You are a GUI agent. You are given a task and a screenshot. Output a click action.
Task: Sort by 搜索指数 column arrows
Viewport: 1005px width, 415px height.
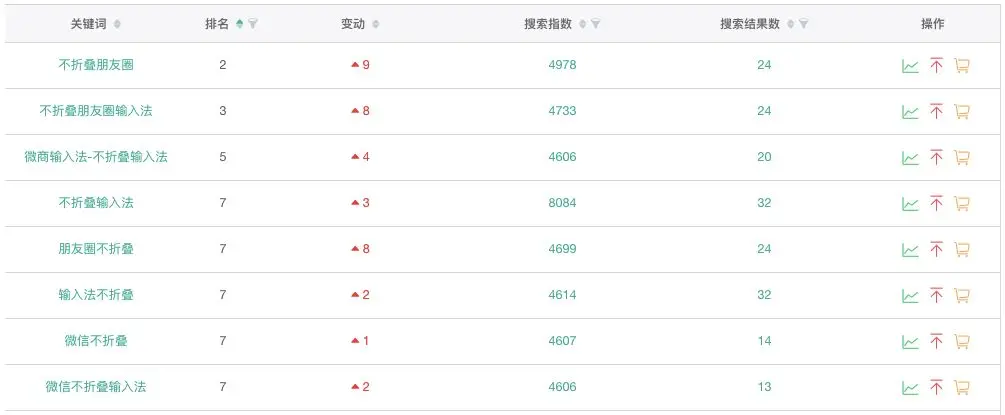click(x=582, y=24)
